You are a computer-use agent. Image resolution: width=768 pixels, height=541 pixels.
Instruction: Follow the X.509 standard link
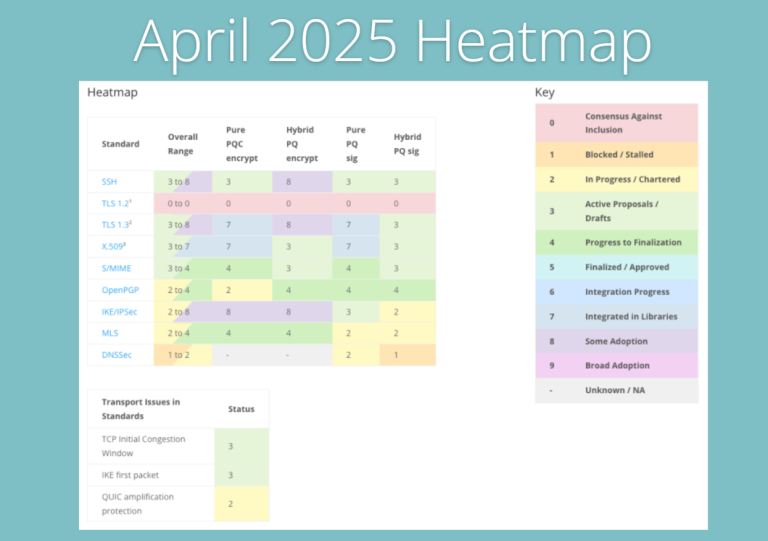tap(116, 246)
